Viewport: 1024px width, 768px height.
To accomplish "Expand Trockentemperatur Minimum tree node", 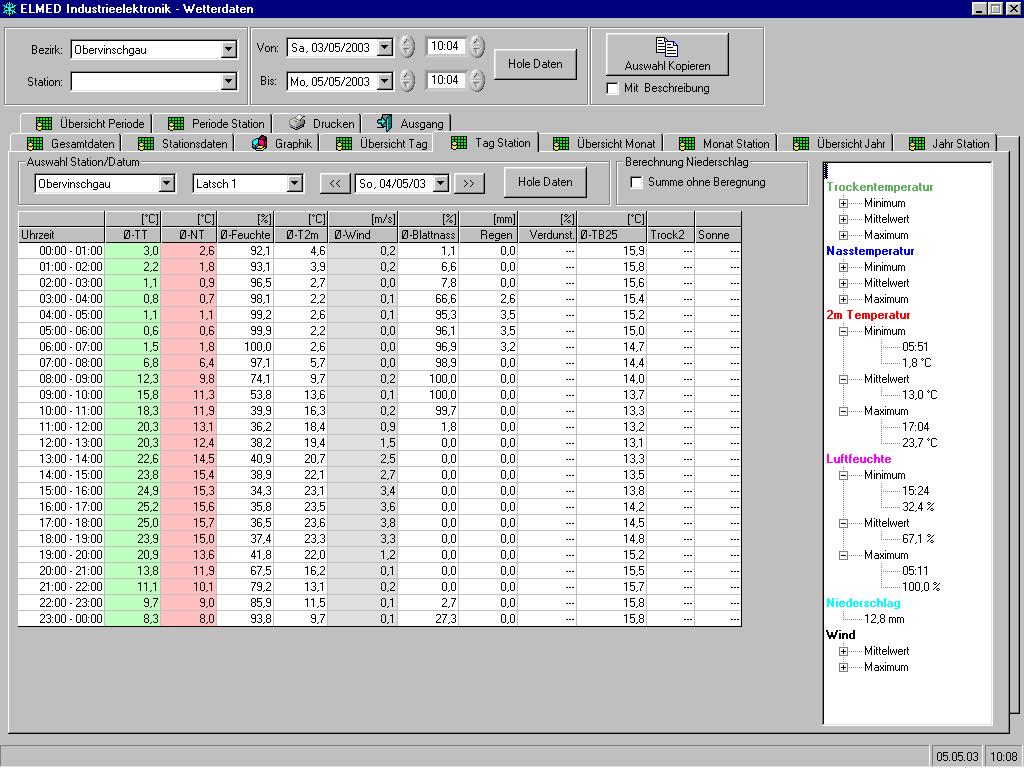I will 843,203.
